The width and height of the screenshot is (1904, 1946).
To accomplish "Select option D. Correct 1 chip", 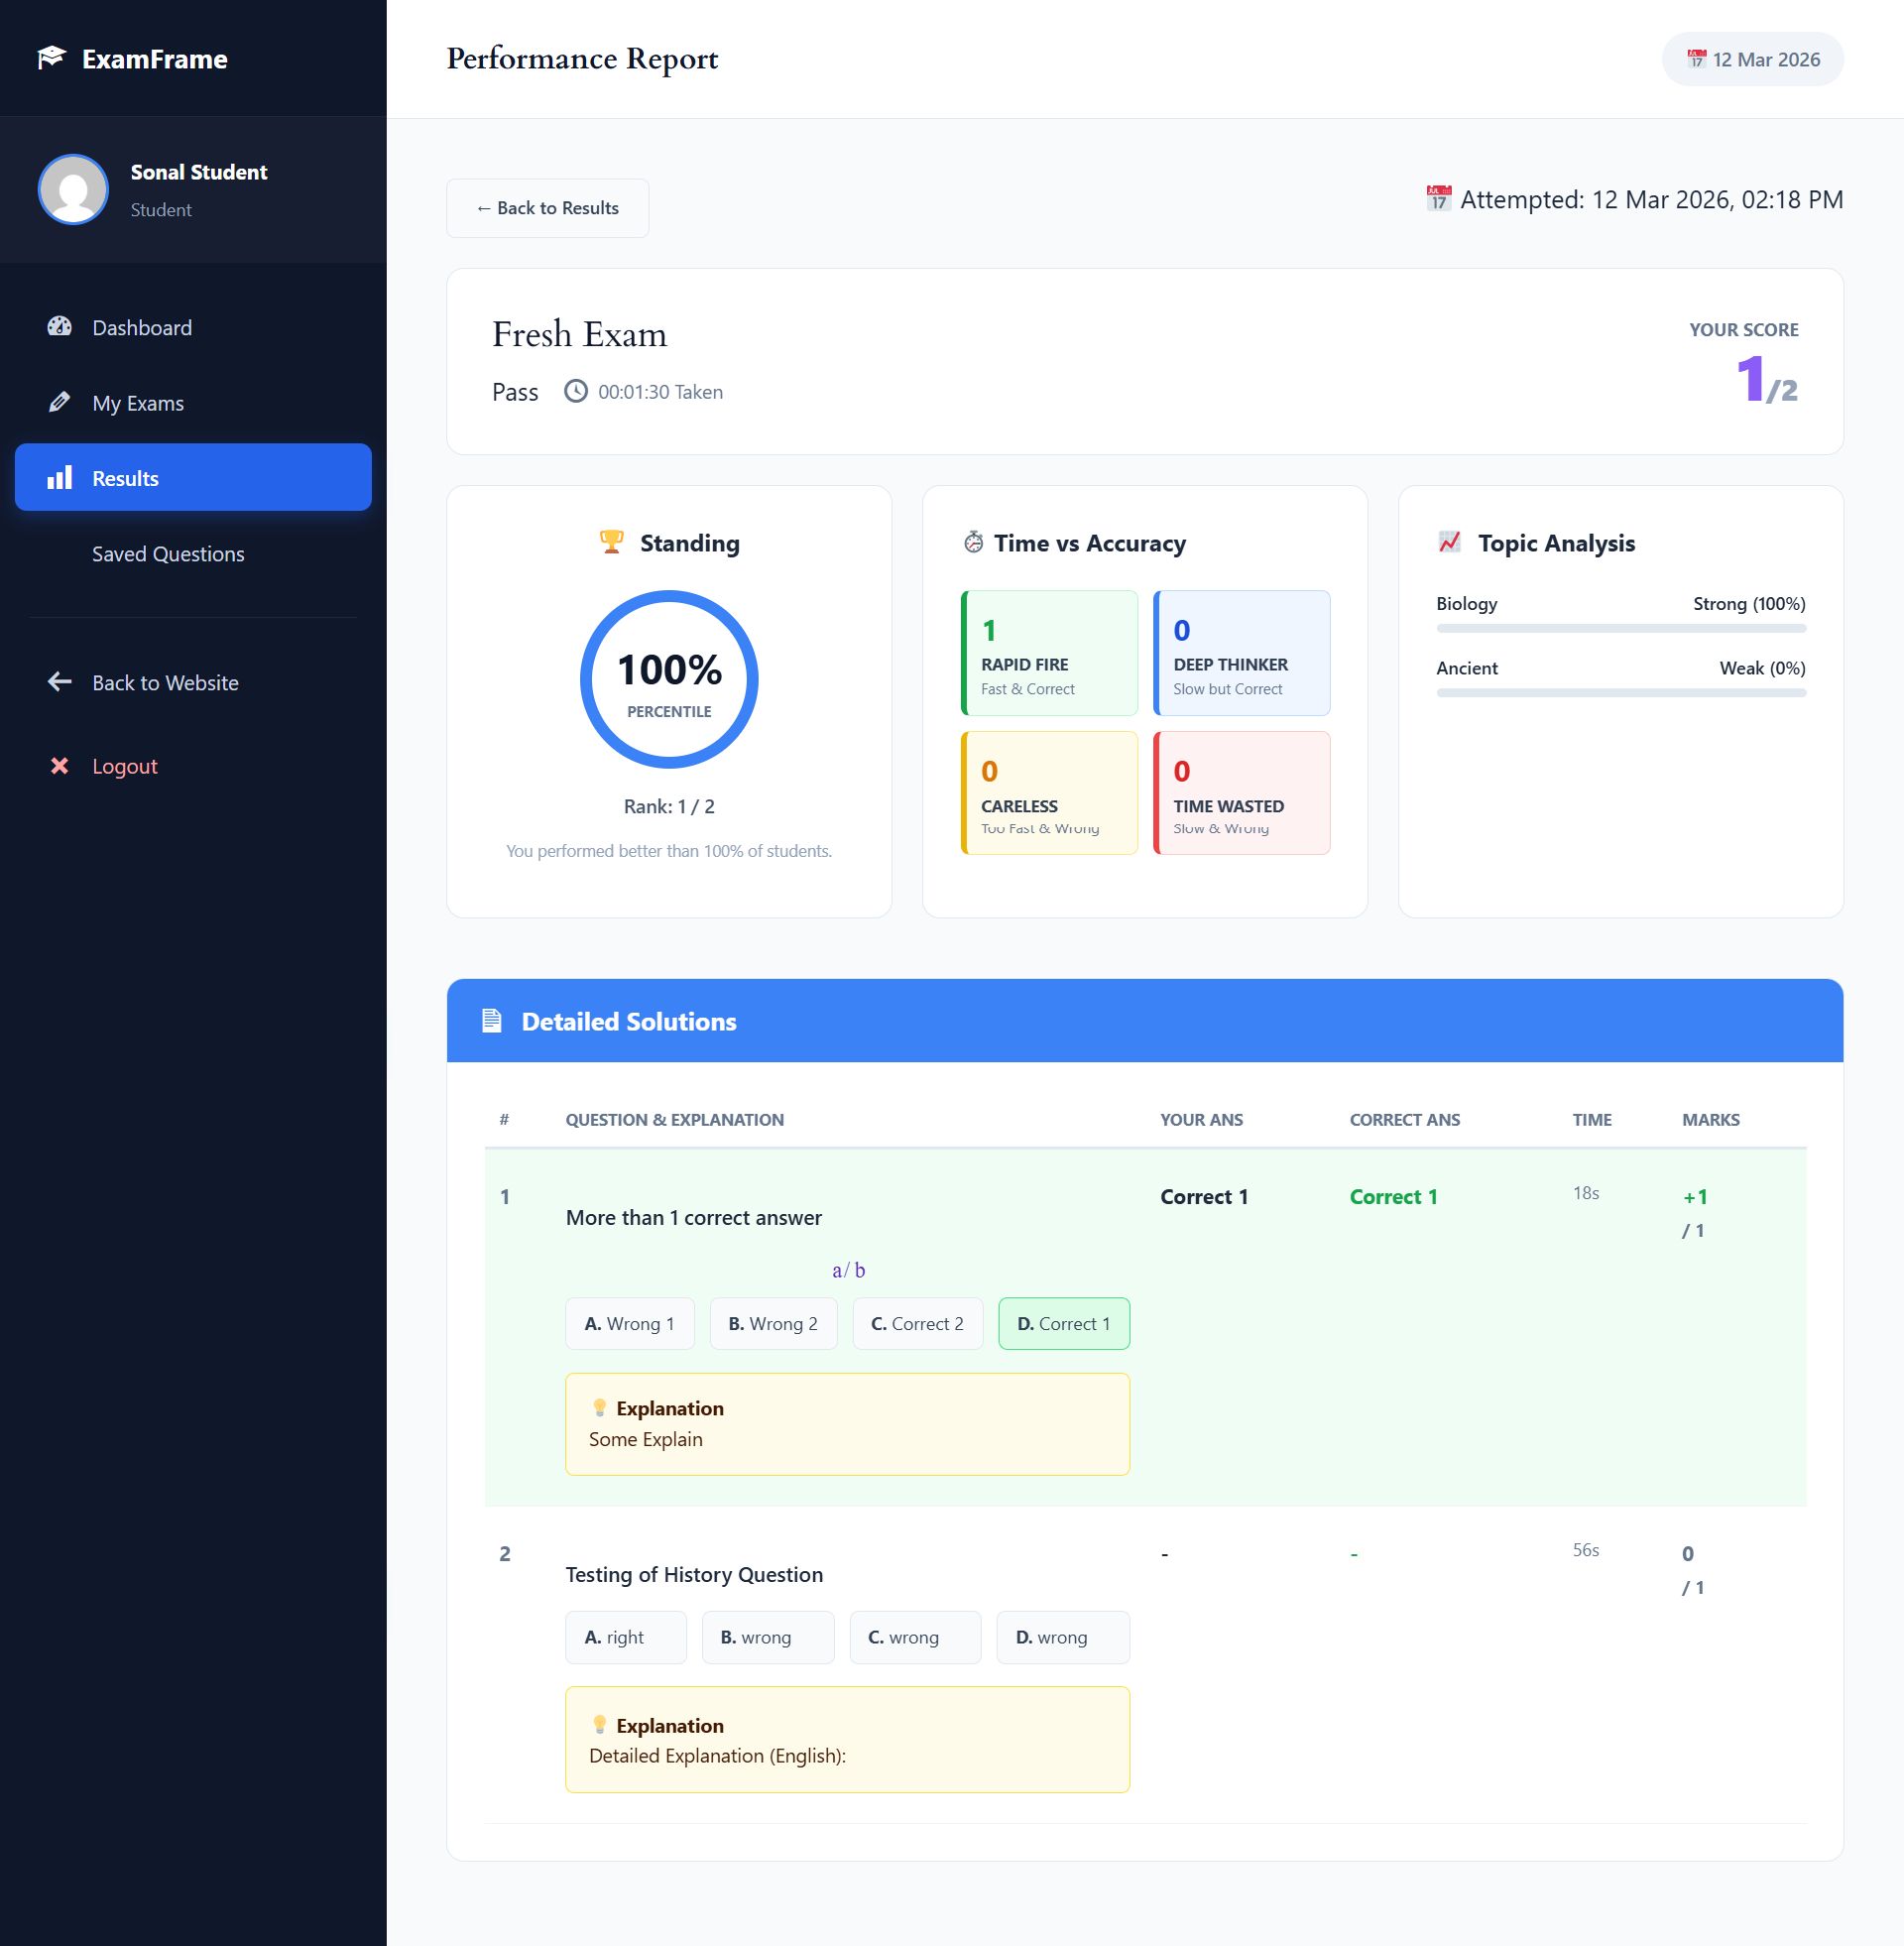I will tap(1063, 1323).
